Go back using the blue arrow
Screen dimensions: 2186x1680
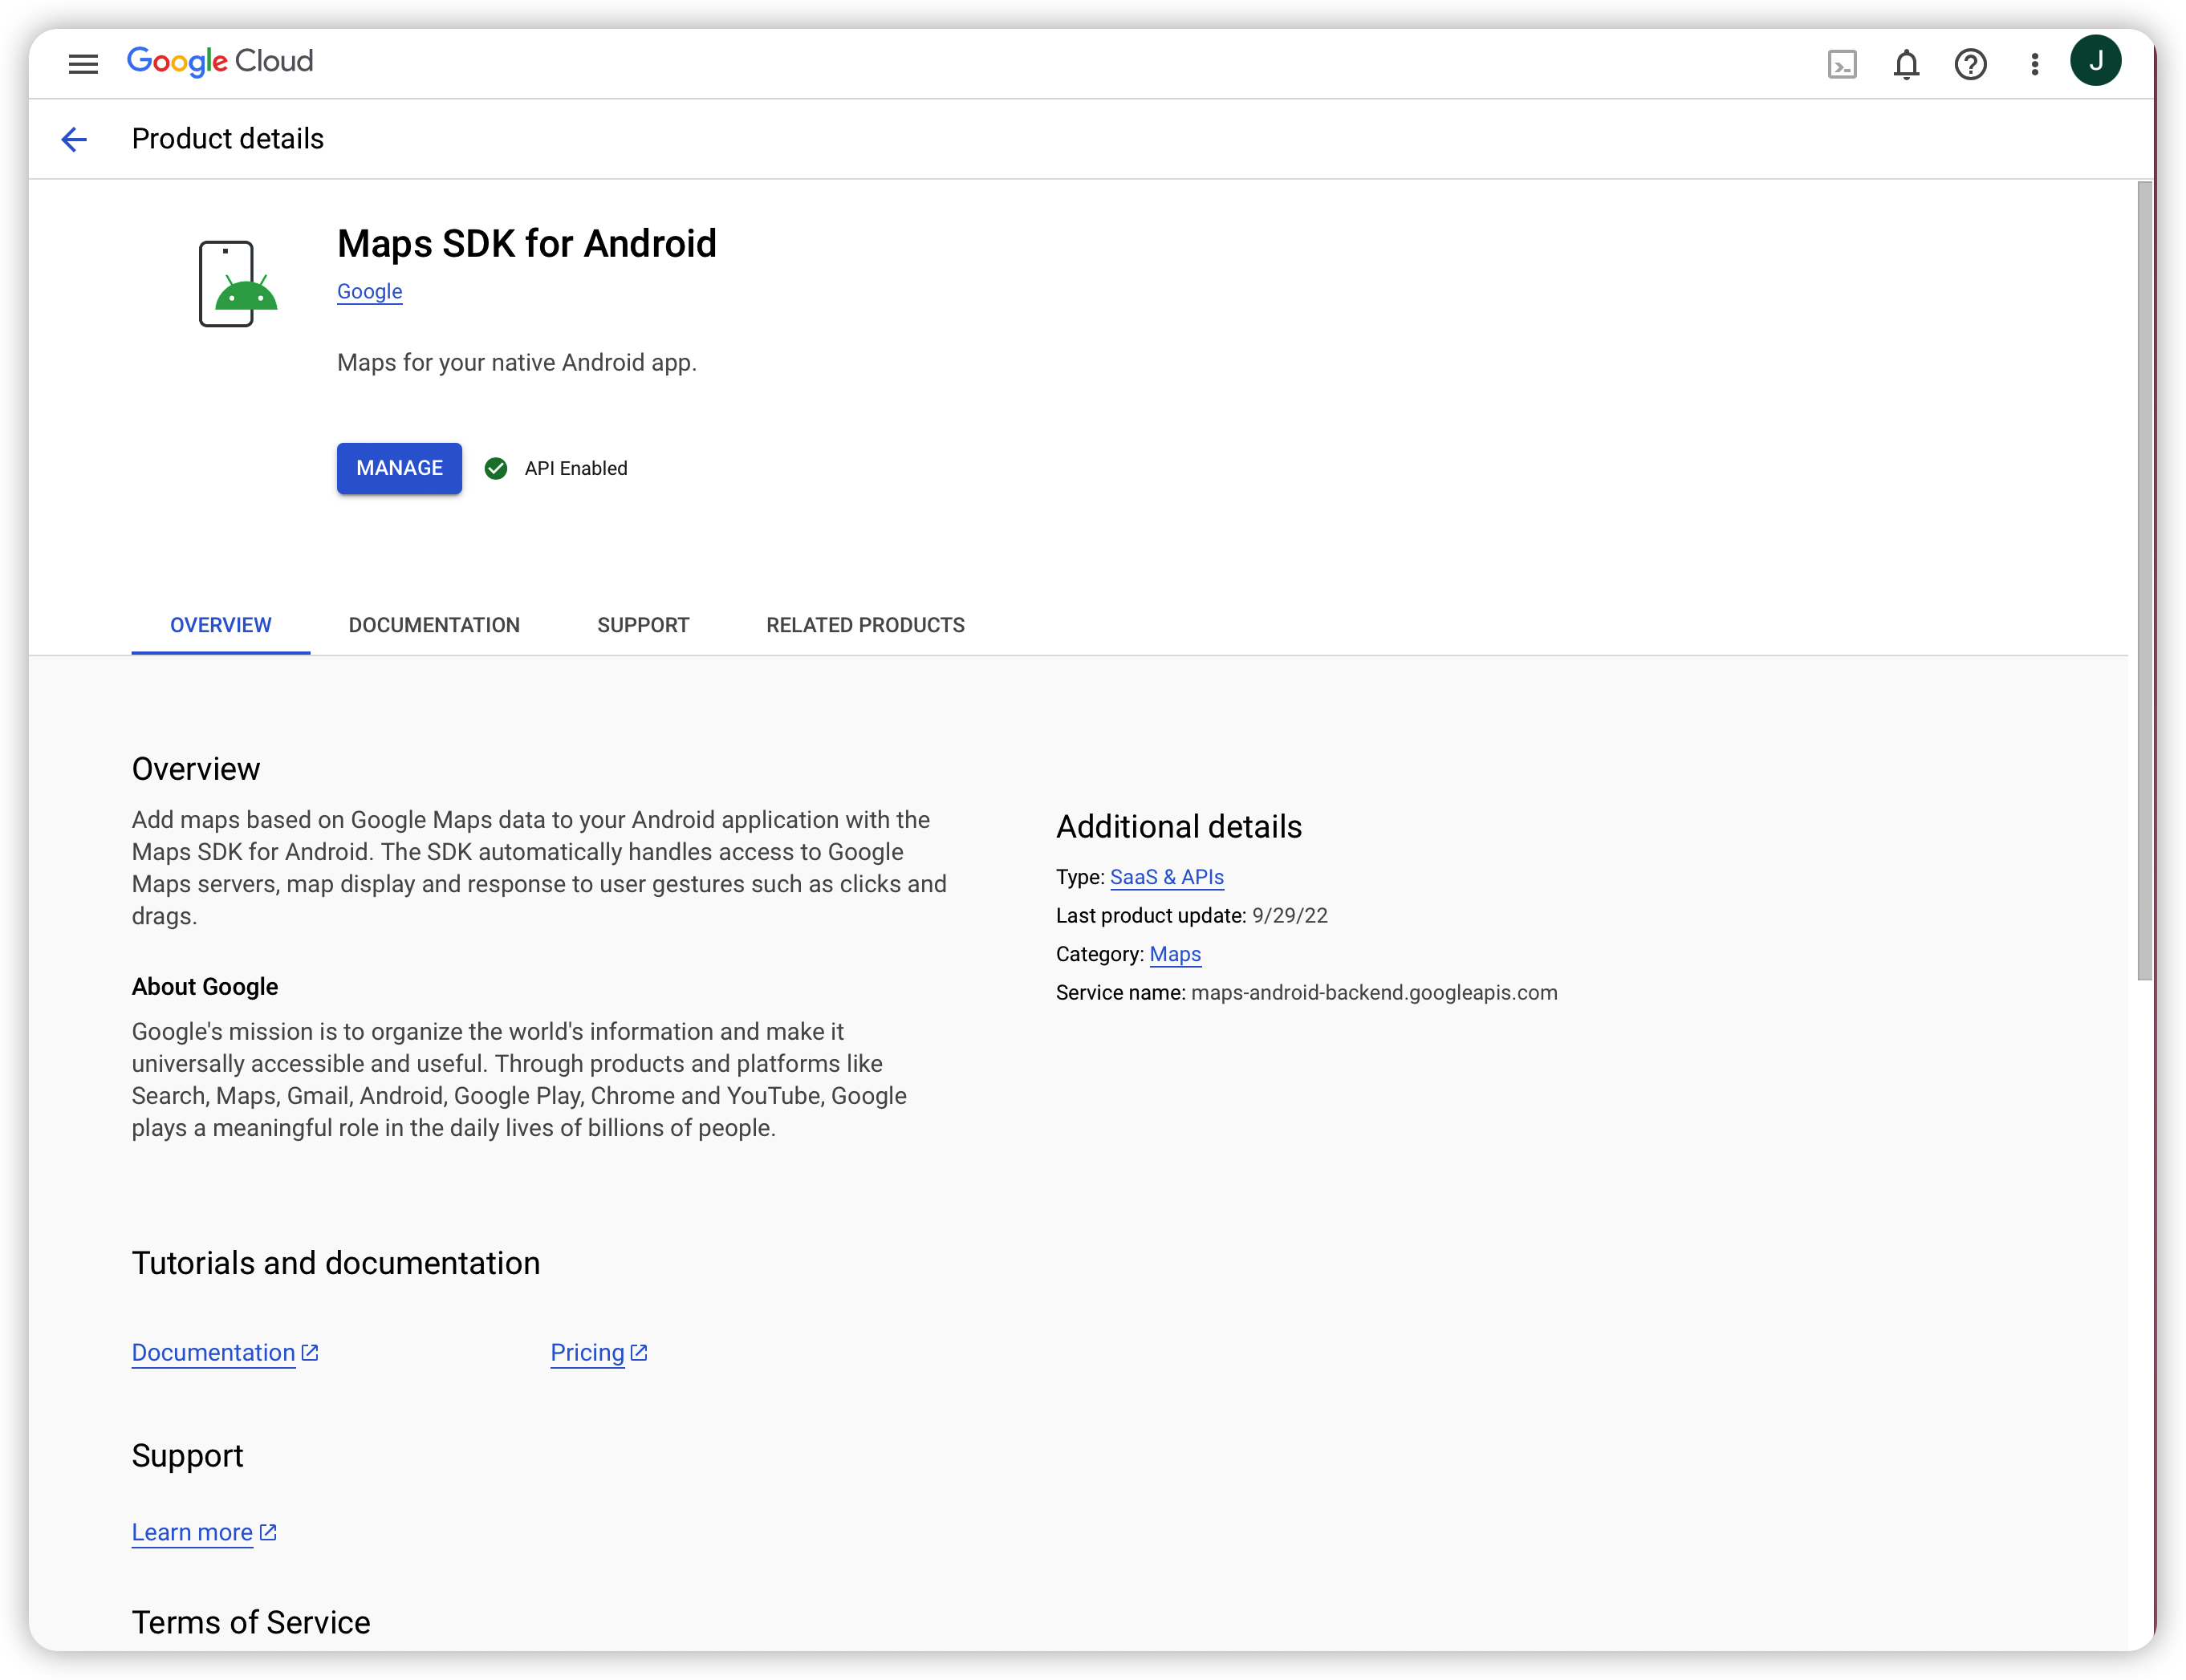coord(75,139)
